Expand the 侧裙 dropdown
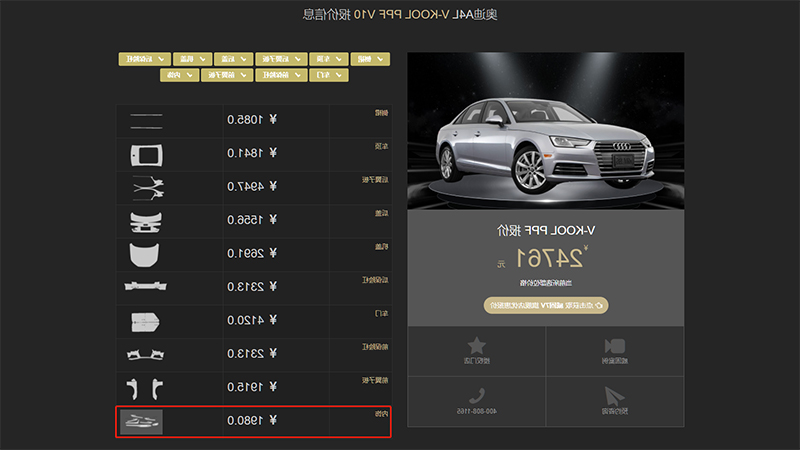The width and height of the screenshot is (800, 450). (370, 59)
